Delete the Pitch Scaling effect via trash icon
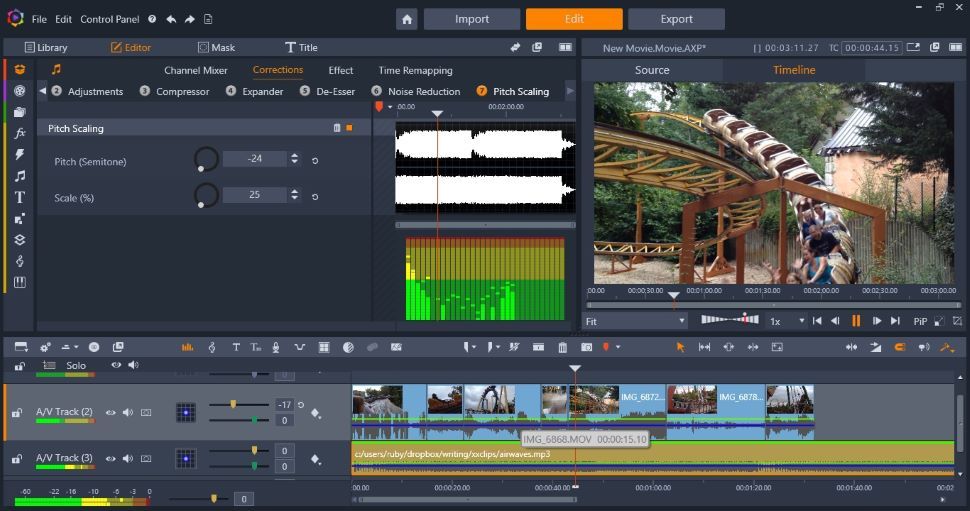This screenshot has width=970, height=511. 337,128
